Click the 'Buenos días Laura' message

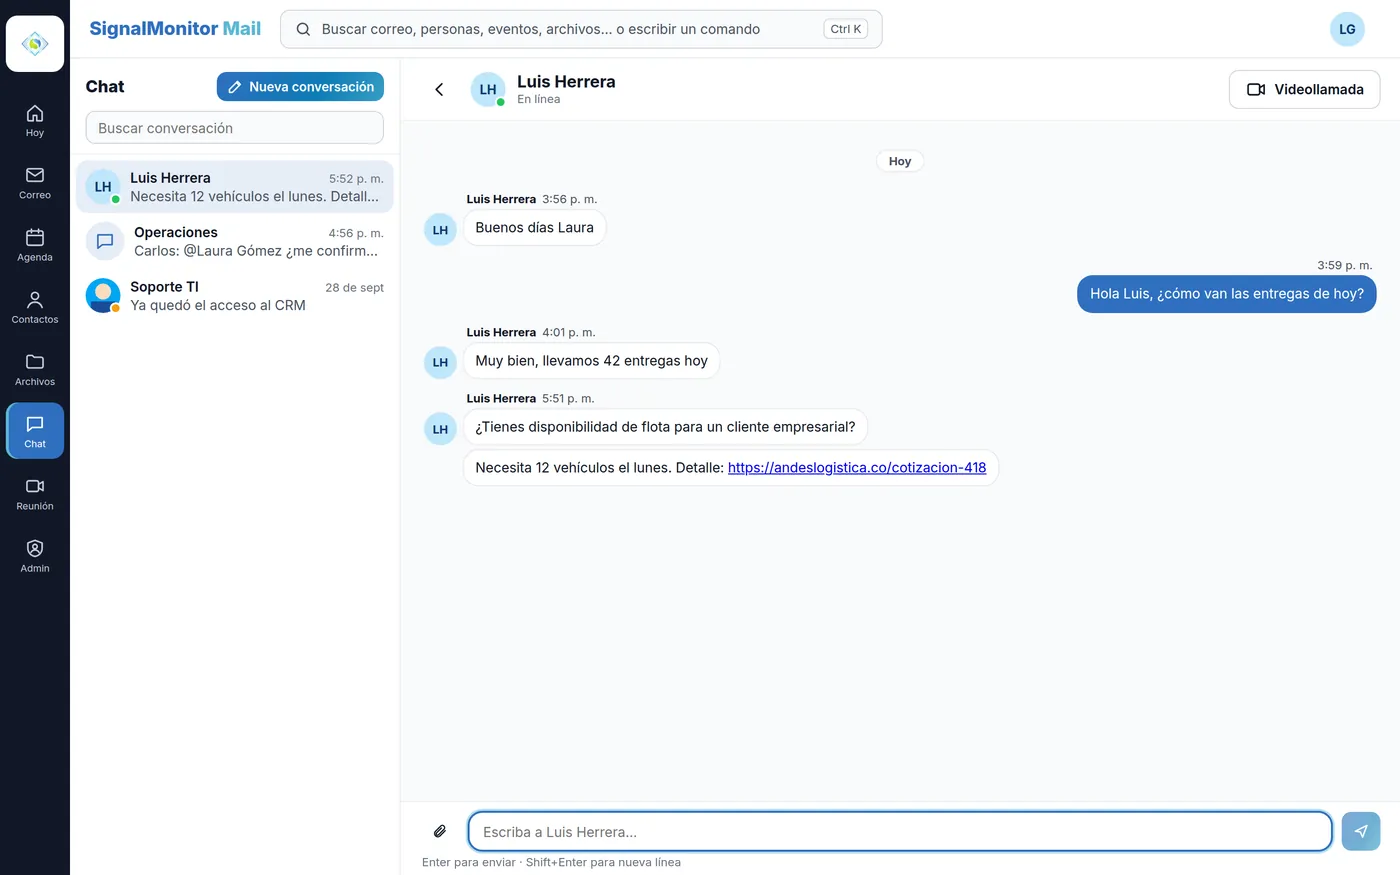point(535,228)
